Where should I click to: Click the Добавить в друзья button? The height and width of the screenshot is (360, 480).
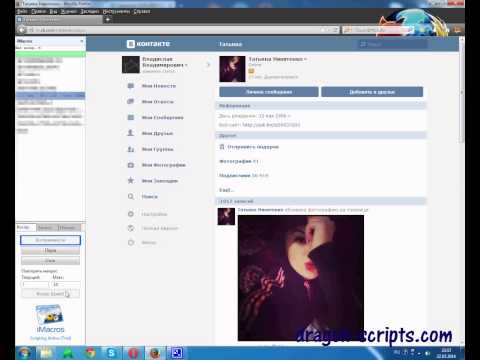(372, 92)
